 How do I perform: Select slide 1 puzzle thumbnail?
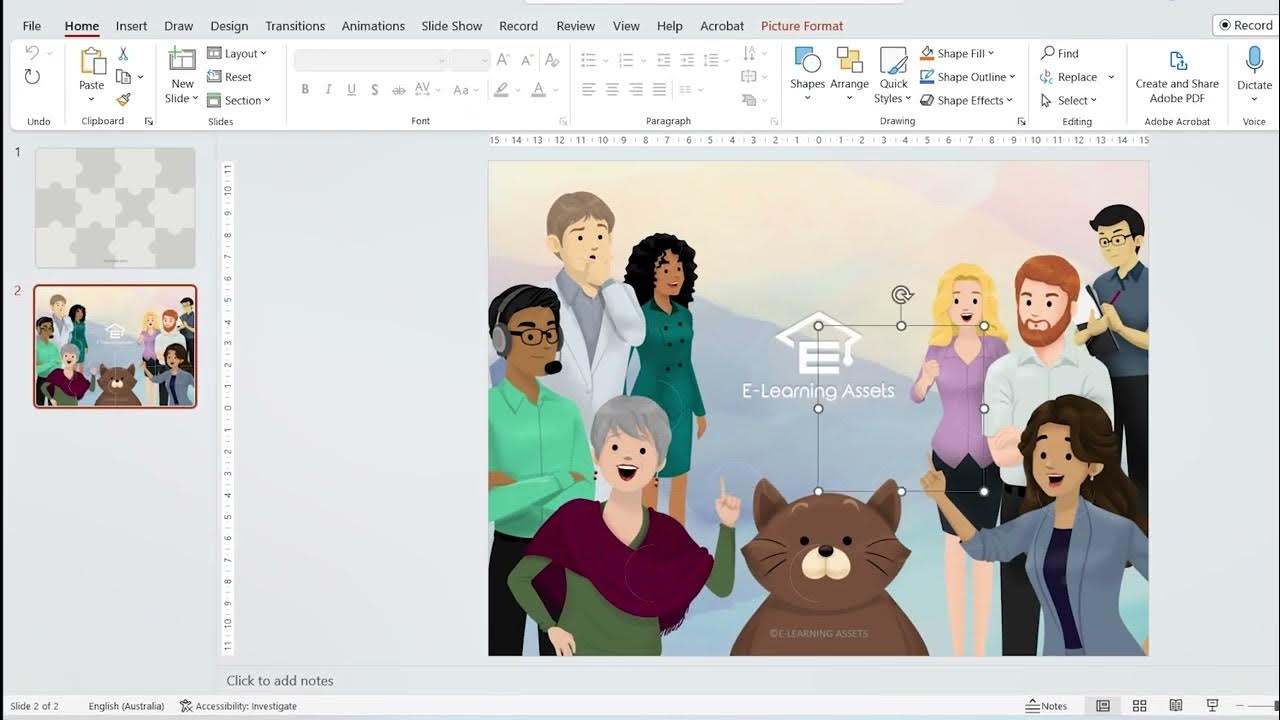[115, 208]
